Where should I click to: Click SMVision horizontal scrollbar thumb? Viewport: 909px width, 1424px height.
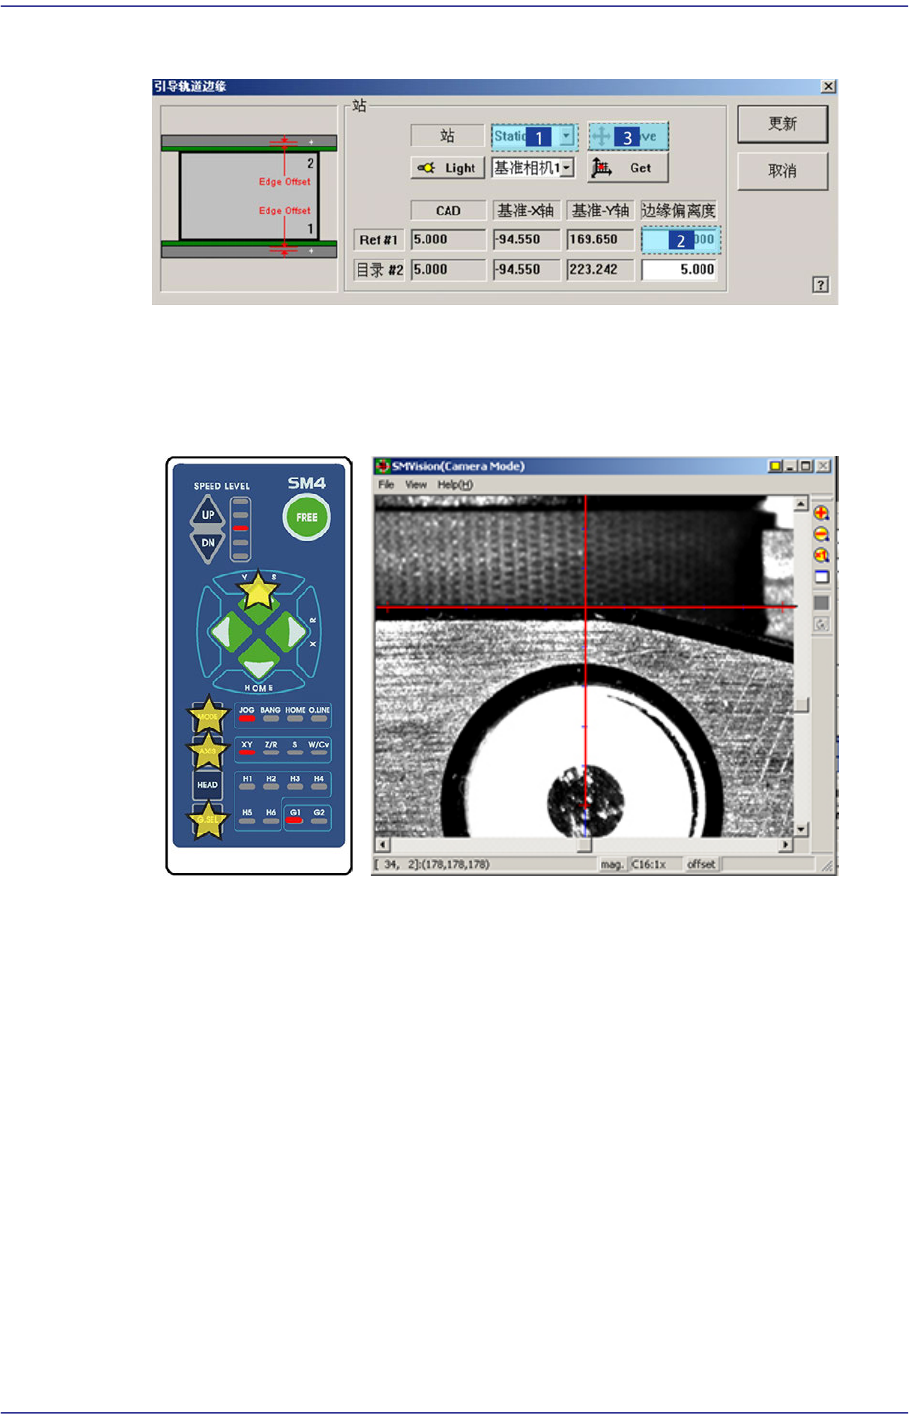pos(584,846)
